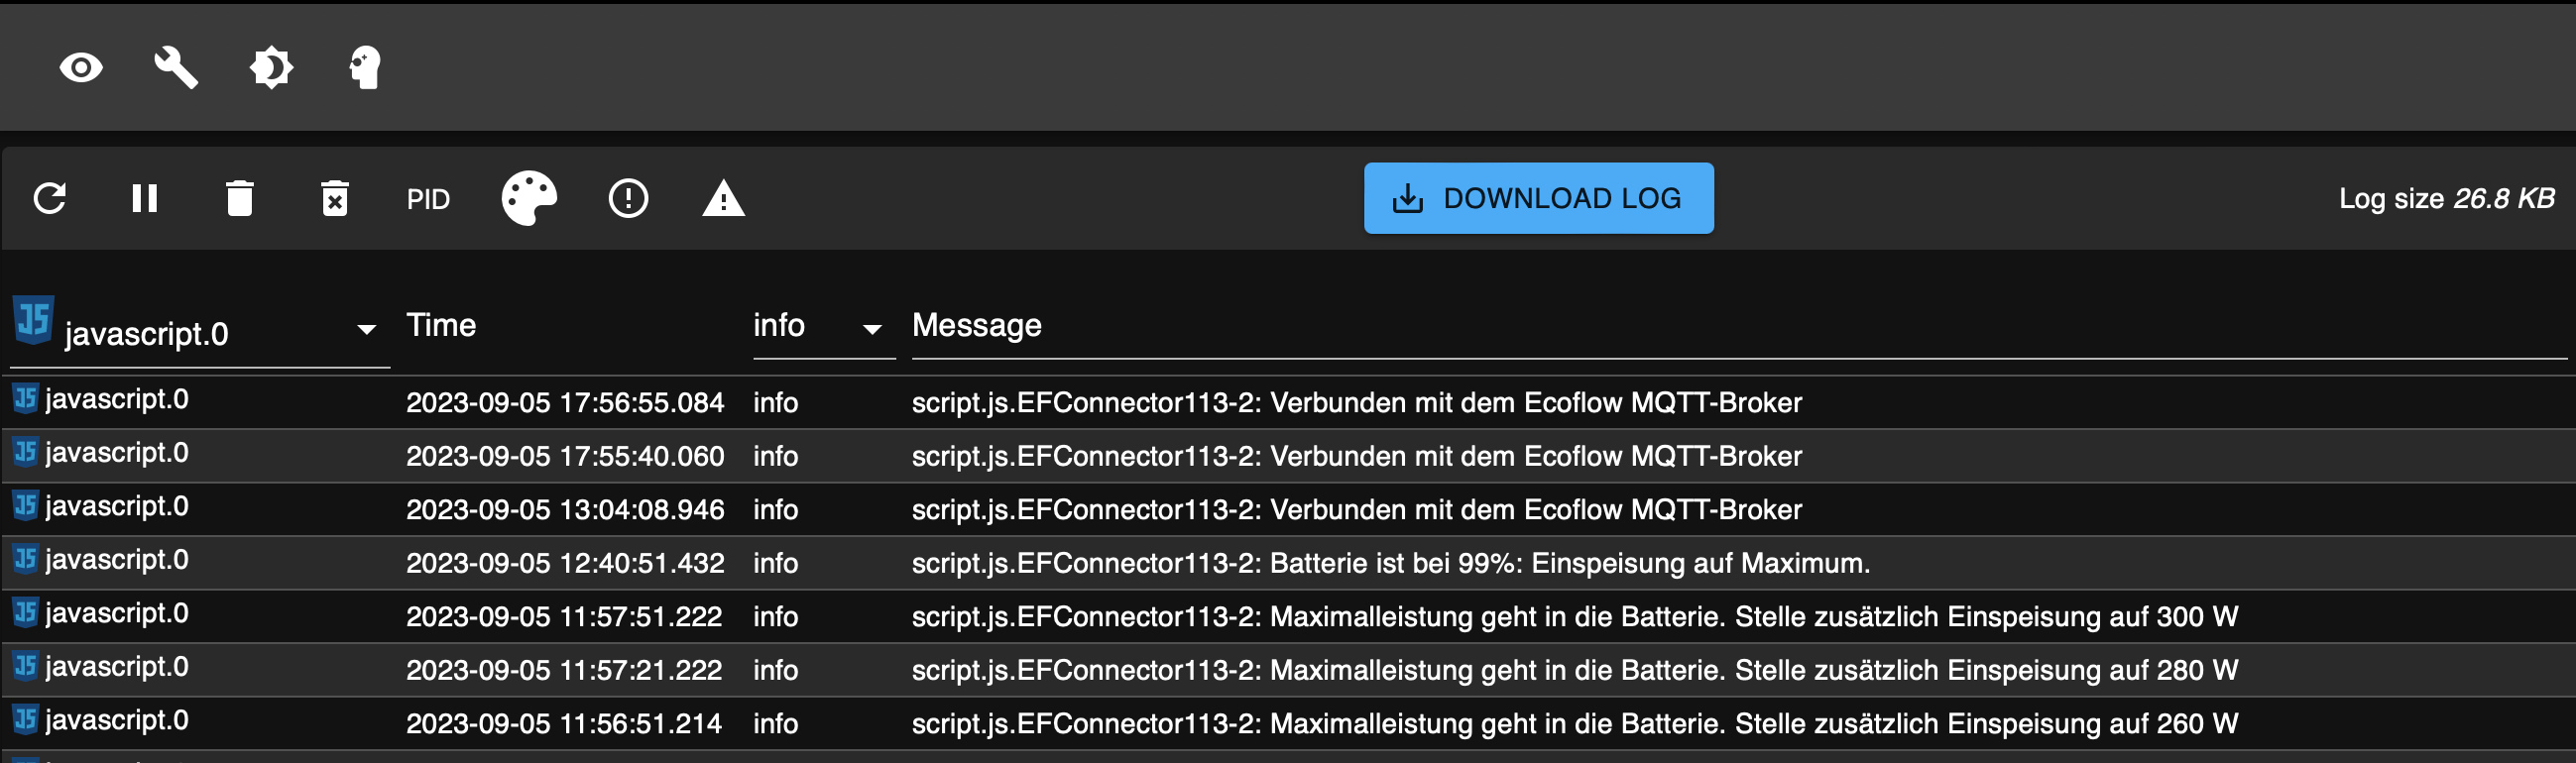2576x763 pixels.
Task: Click the expert mode head icon
Action: (365, 68)
